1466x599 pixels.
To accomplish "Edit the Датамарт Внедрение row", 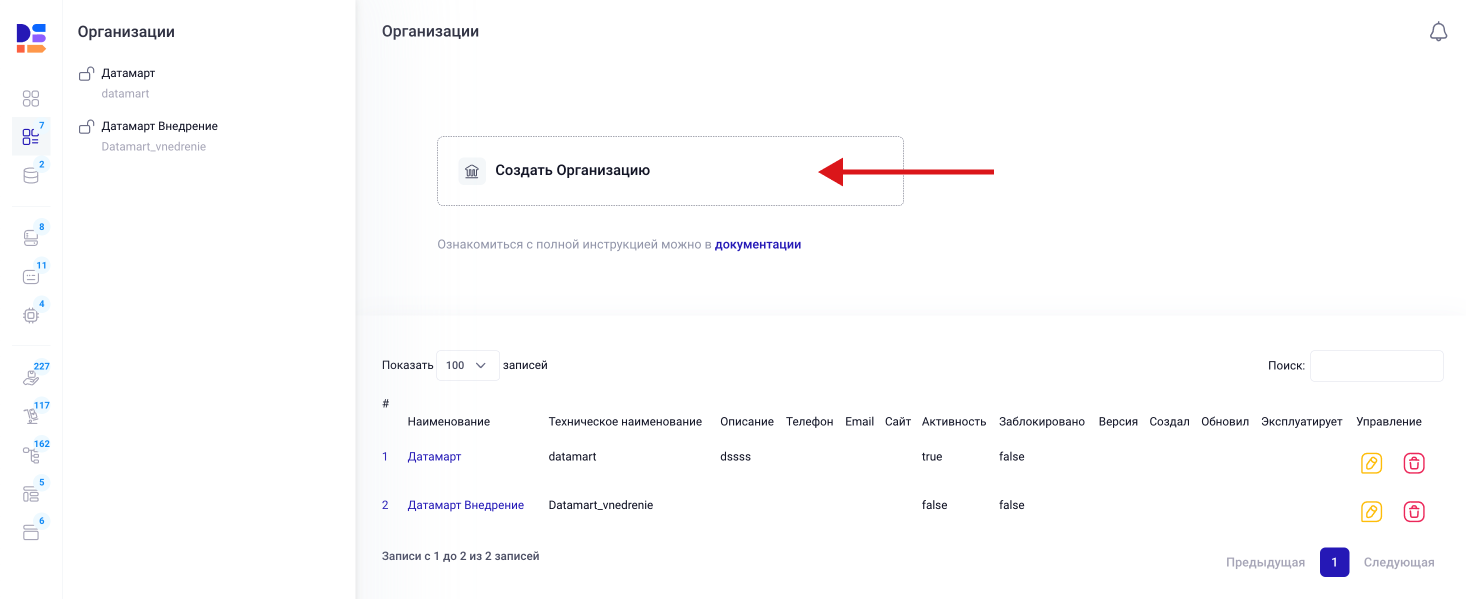I will click(1371, 512).
